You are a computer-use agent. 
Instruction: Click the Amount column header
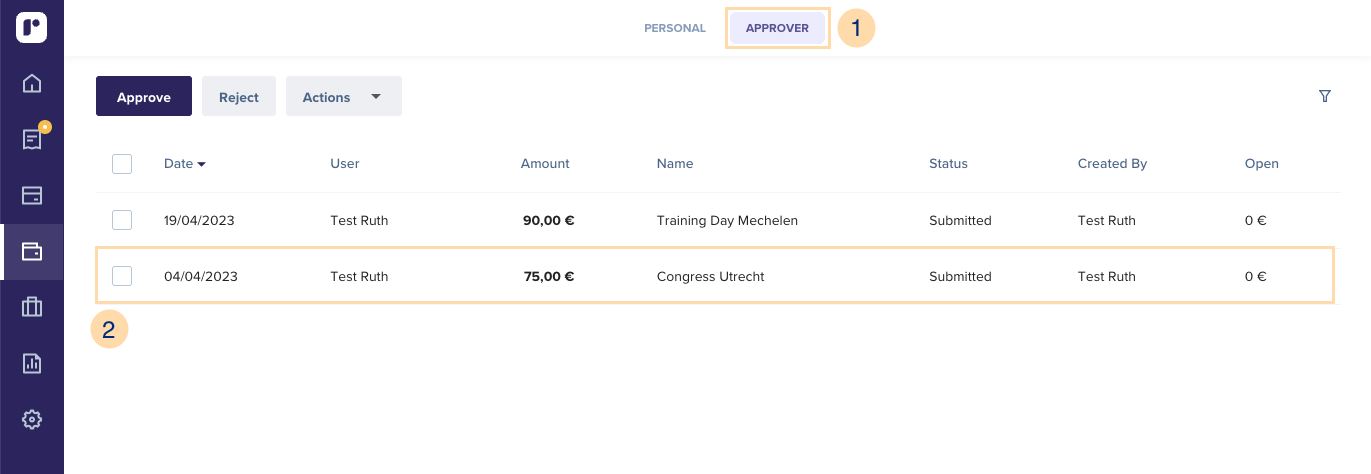[x=545, y=164]
